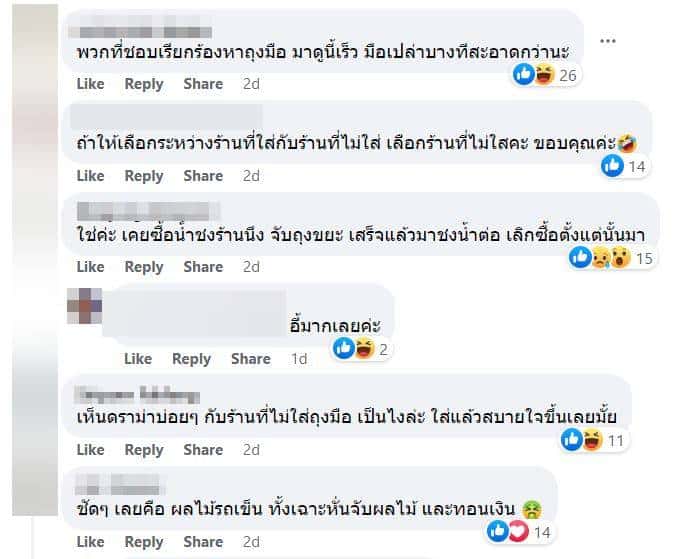Reply to the first comment
Viewport: 692px width, 559px height.
[144, 84]
